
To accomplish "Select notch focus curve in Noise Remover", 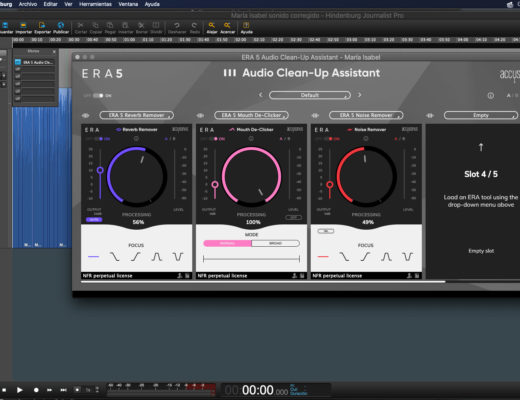I will click(407, 257).
